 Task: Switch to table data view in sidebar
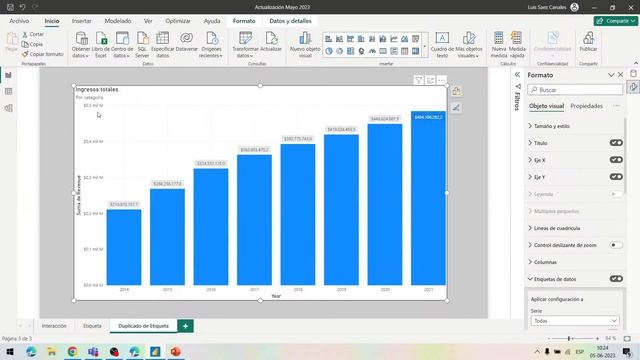(x=8, y=91)
